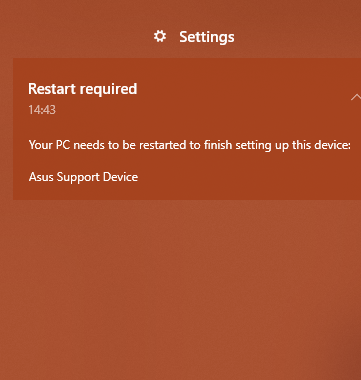
Task: Open the Restart required notification title
Action: coord(83,89)
